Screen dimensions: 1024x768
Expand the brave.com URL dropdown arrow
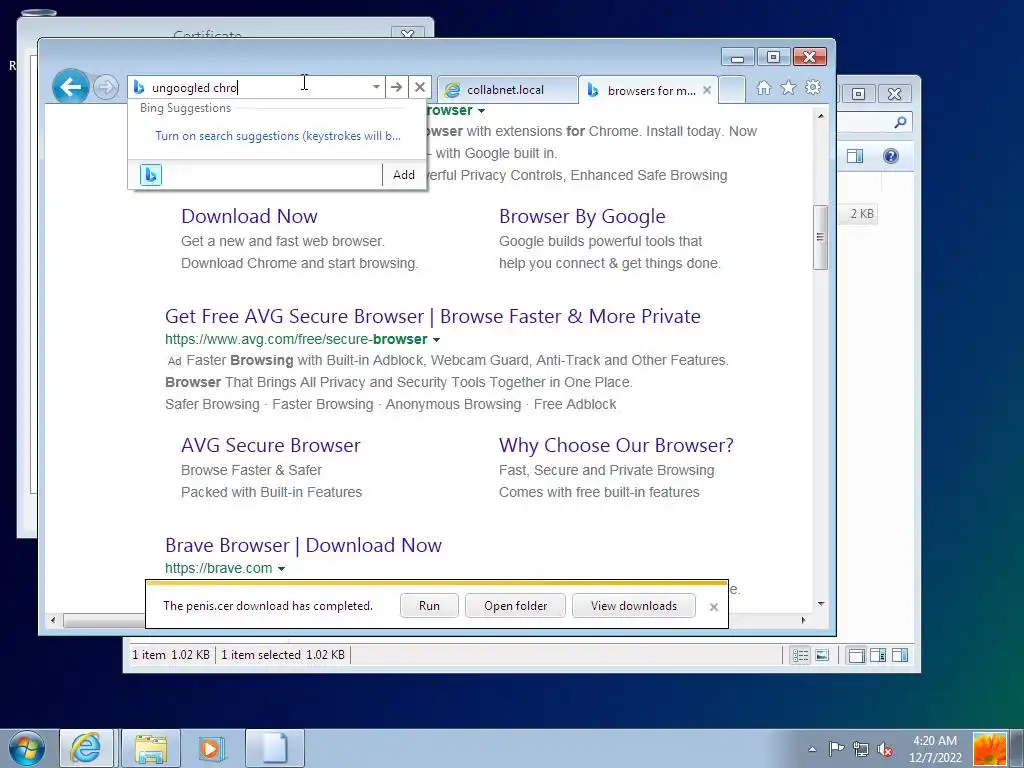pos(281,569)
